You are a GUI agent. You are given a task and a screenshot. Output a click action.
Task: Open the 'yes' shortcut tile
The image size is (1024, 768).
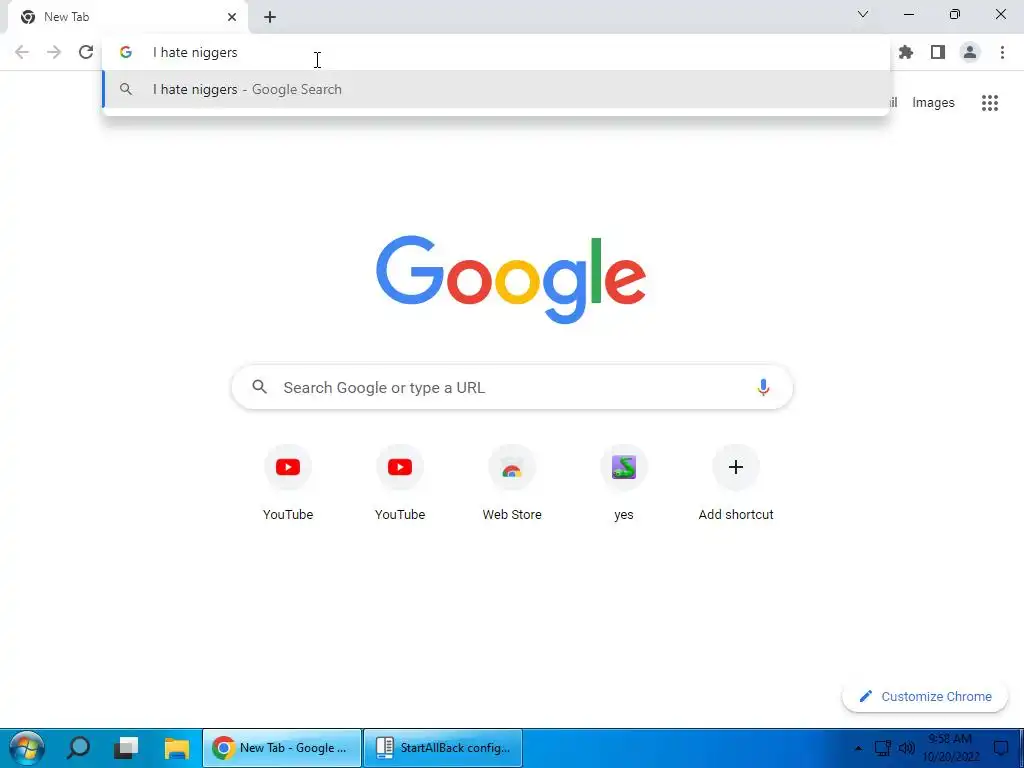[624, 483]
